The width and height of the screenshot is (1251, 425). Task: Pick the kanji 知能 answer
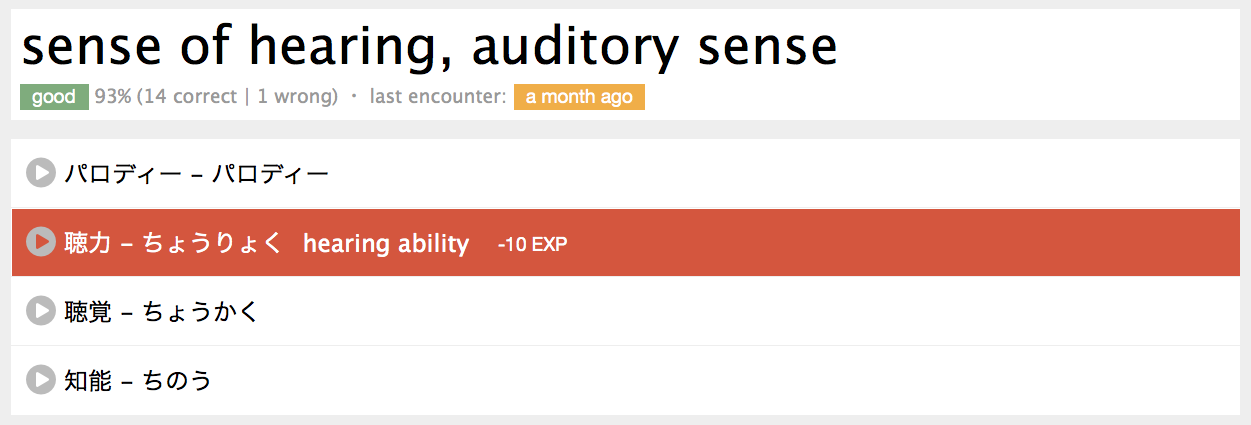[x=87, y=381]
